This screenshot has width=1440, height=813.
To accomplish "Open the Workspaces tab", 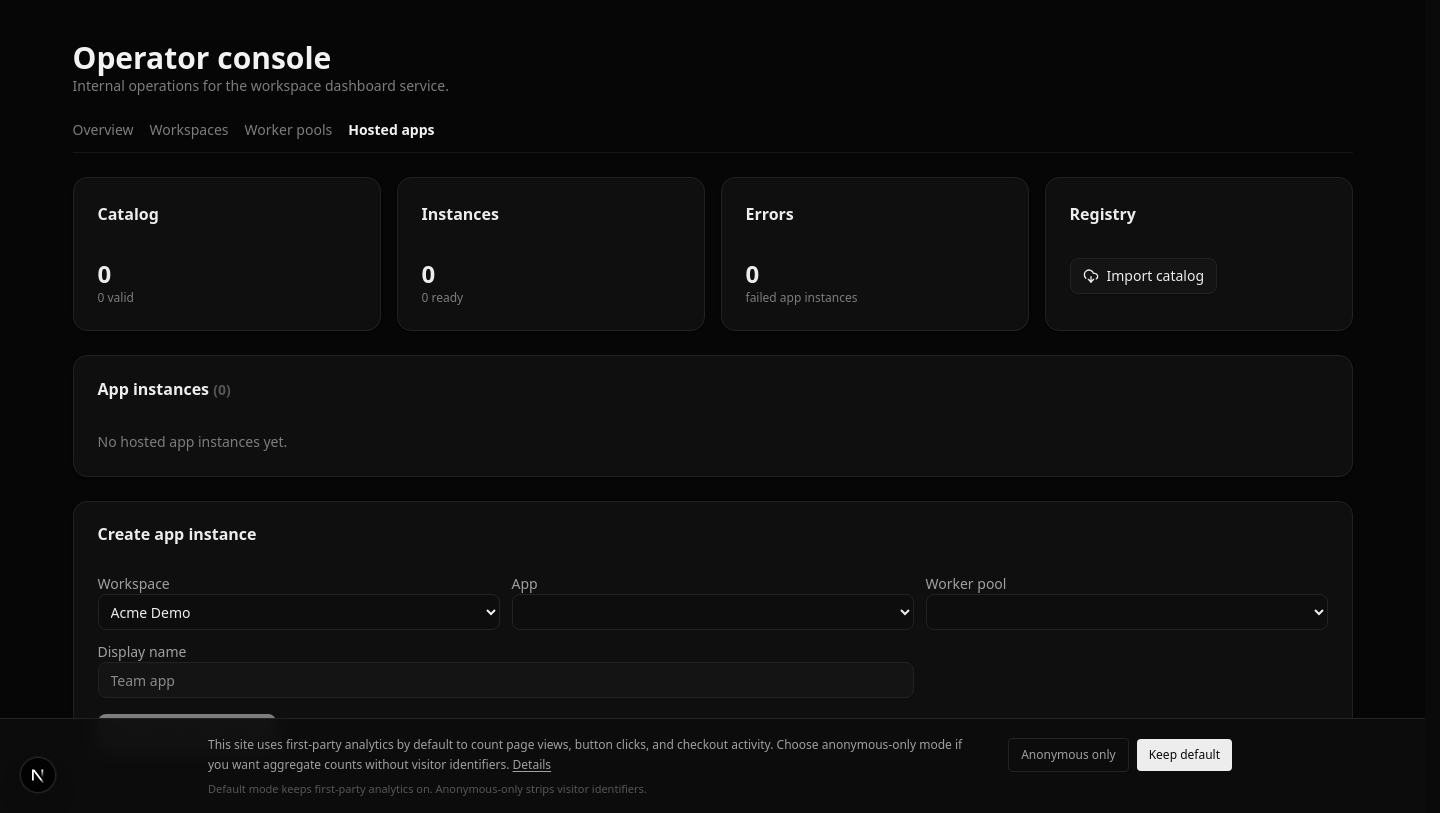I will click(x=189, y=130).
